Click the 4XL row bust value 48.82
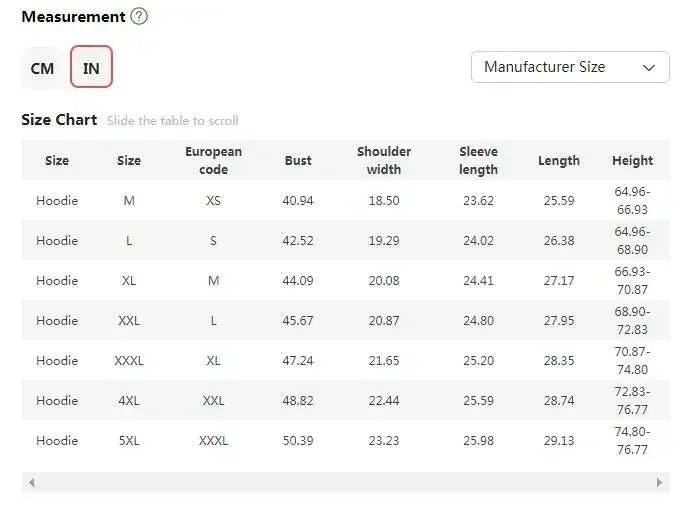The image size is (687, 512). pos(298,401)
